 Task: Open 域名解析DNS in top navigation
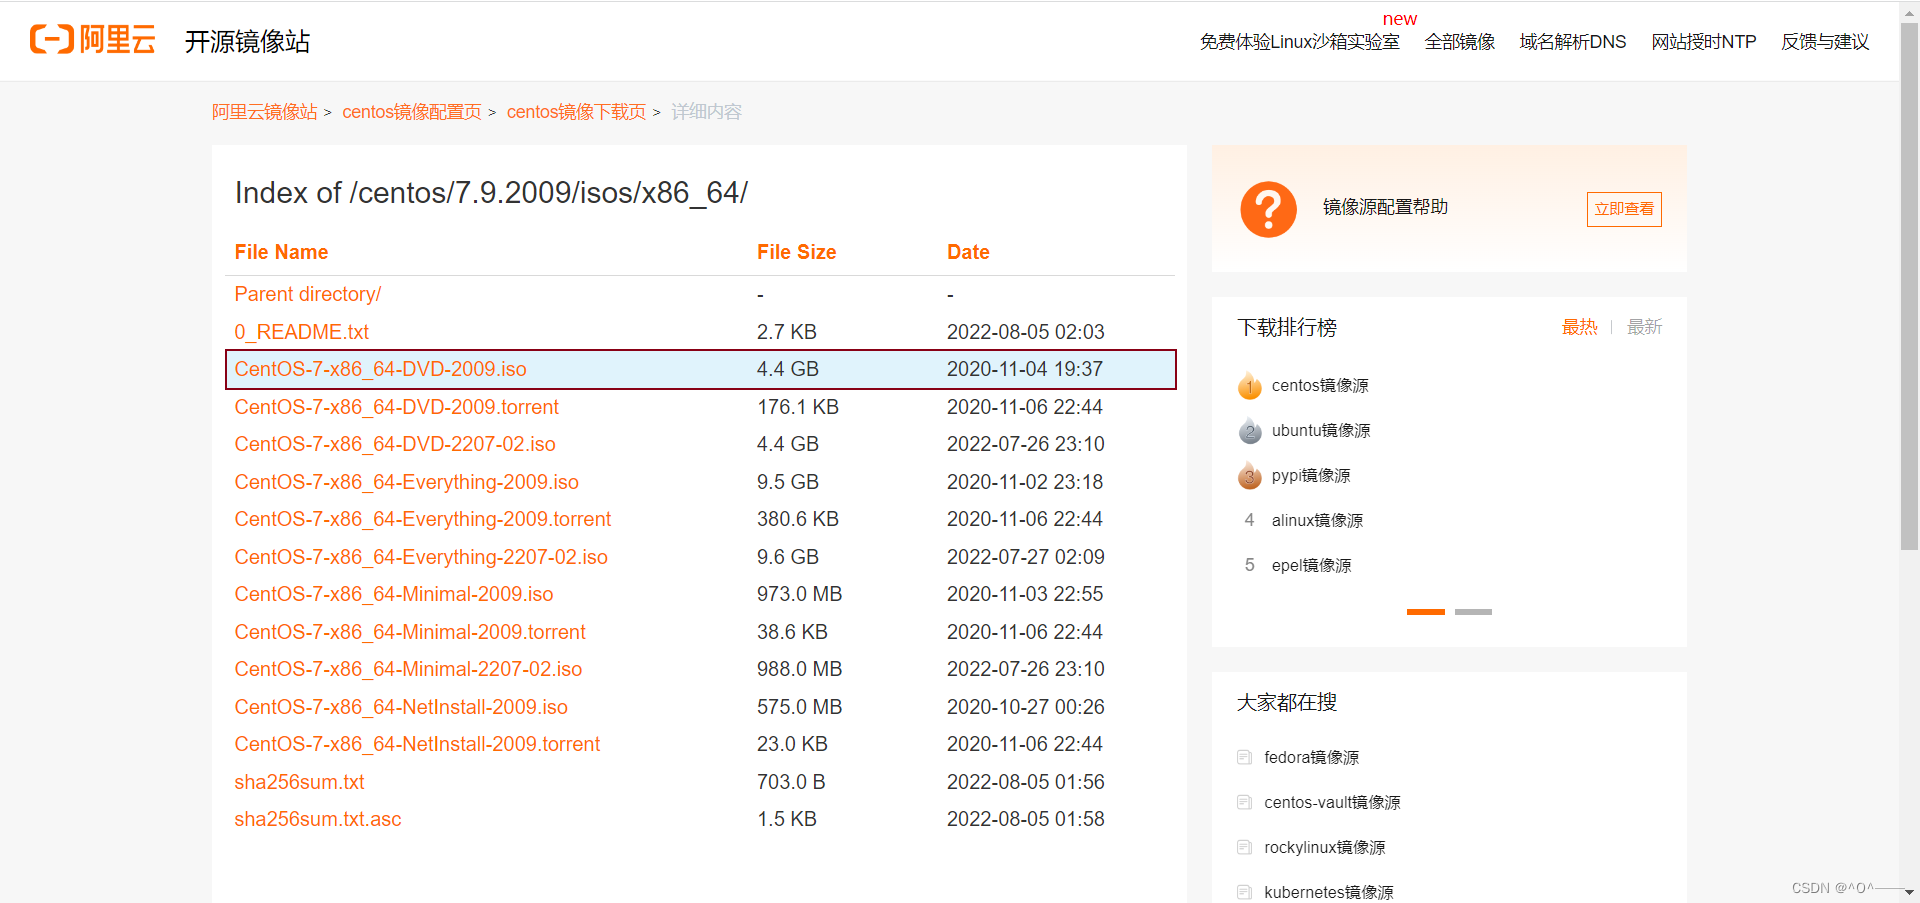coord(1572,42)
